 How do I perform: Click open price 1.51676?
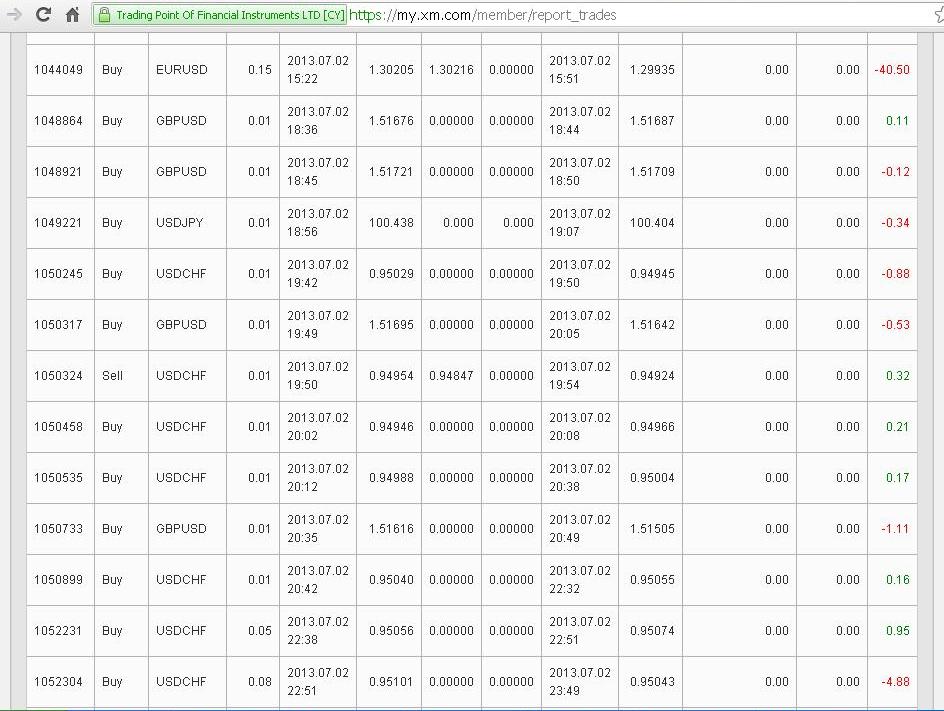coord(391,120)
